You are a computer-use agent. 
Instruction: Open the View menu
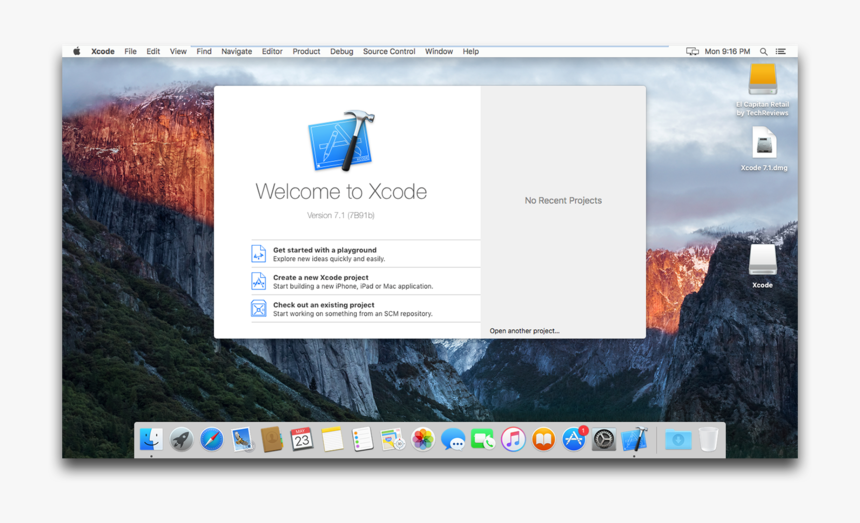pos(178,51)
